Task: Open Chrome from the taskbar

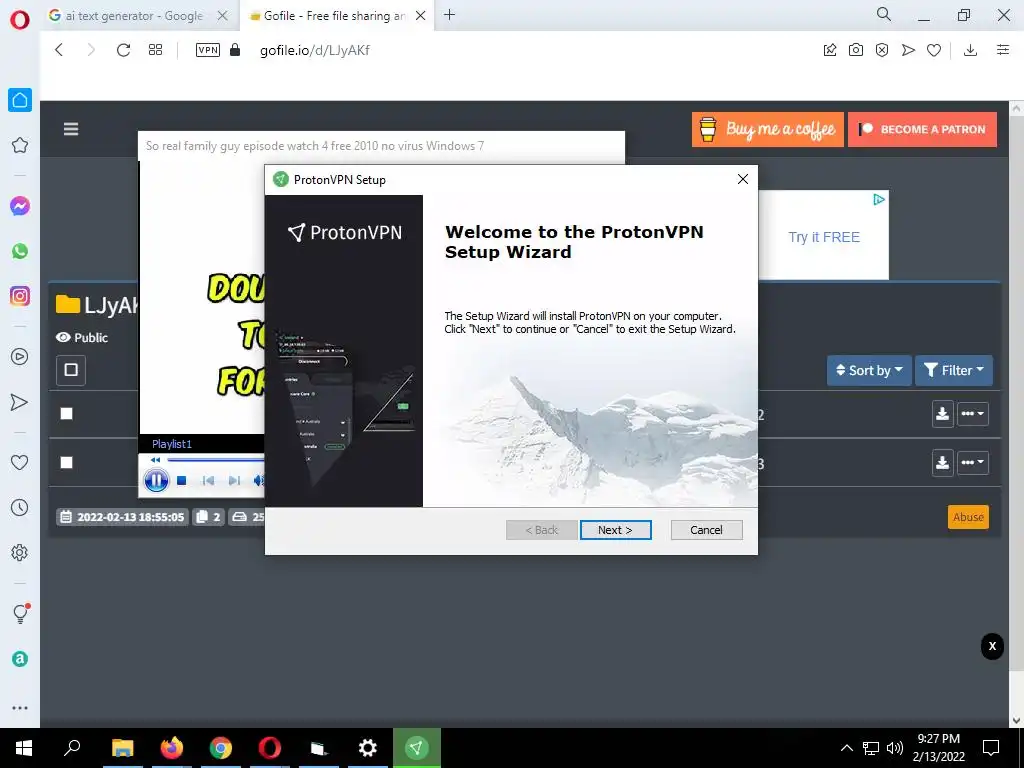Action: [x=221, y=748]
